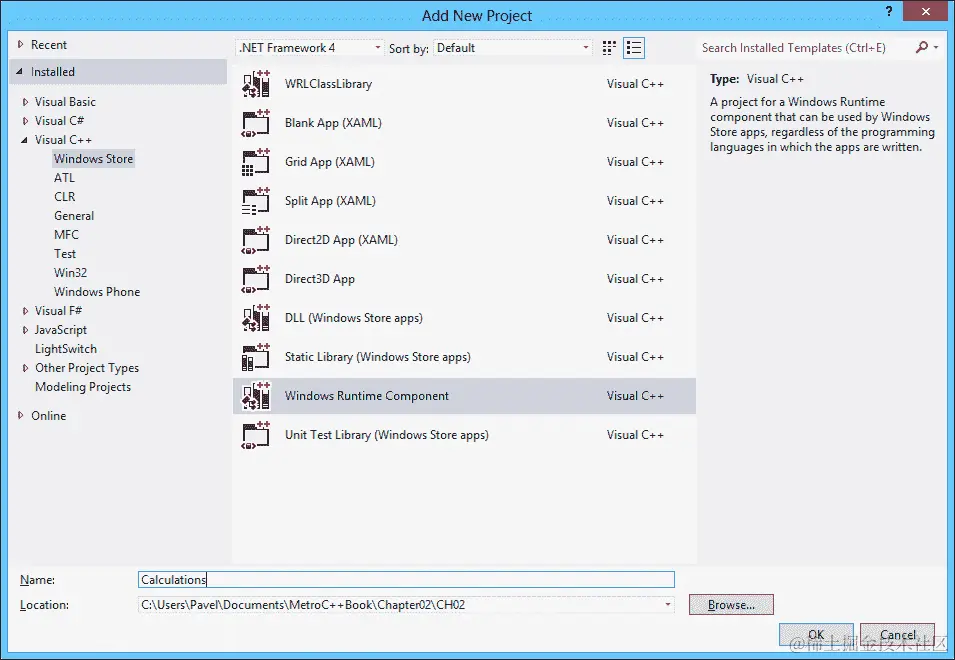Select the Win32 category
This screenshot has width=955, height=660.
point(70,272)
